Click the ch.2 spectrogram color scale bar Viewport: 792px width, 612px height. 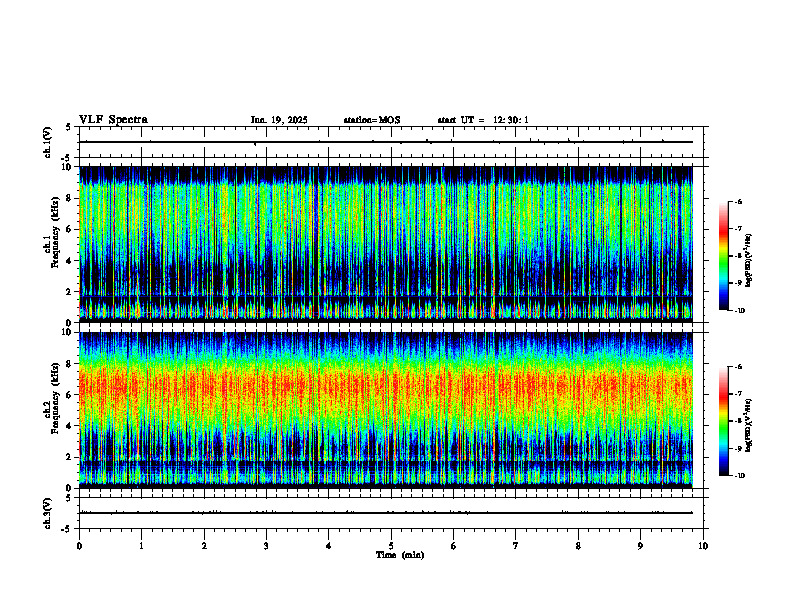(723, 421)
